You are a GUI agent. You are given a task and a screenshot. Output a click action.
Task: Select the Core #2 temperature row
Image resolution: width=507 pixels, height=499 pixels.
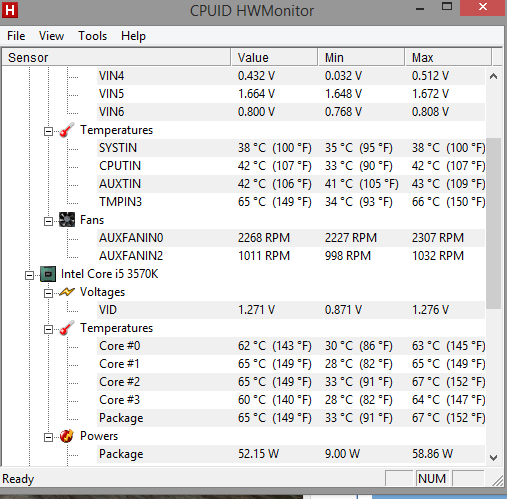pyautogui.click(x=291, y=382)
